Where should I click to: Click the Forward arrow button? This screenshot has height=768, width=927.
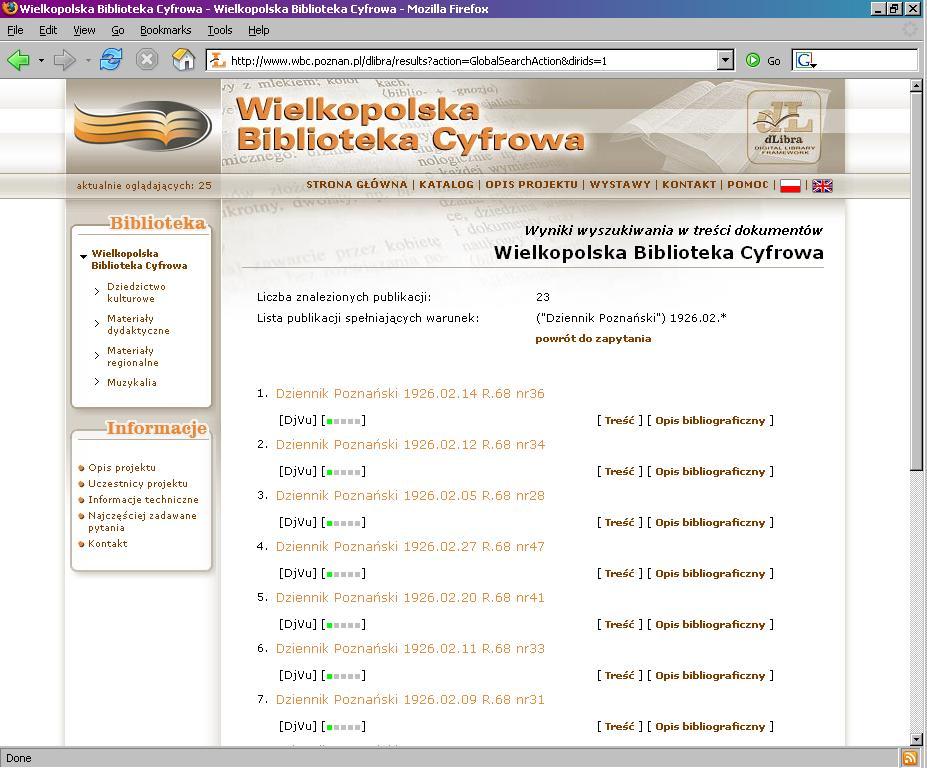[x=64, y=60]
